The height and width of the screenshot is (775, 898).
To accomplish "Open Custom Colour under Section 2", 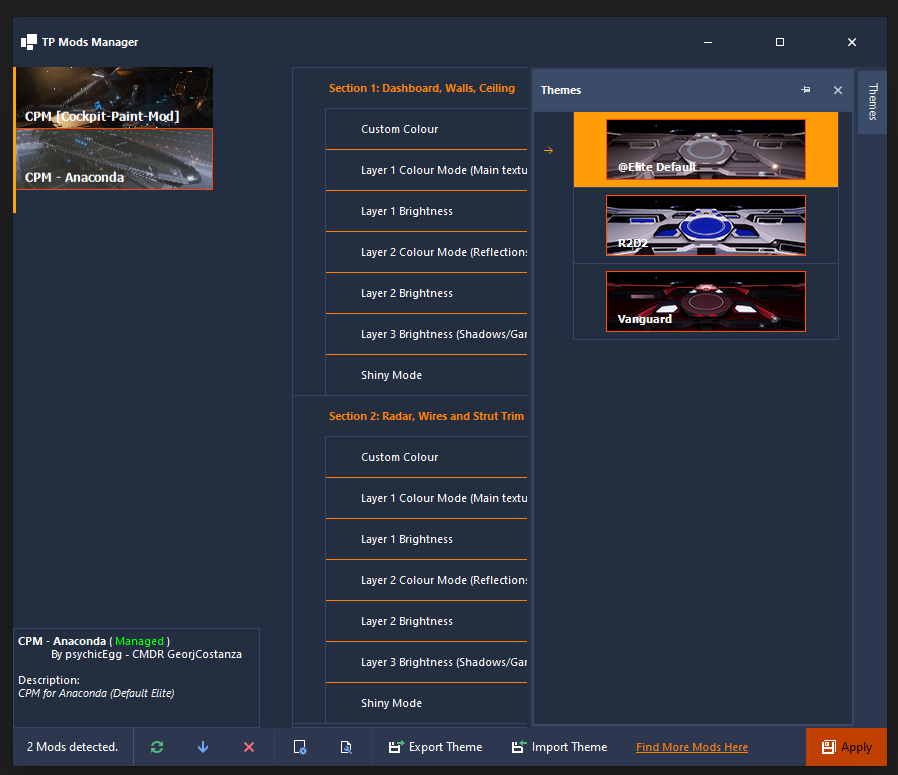I will pos(426,457).
